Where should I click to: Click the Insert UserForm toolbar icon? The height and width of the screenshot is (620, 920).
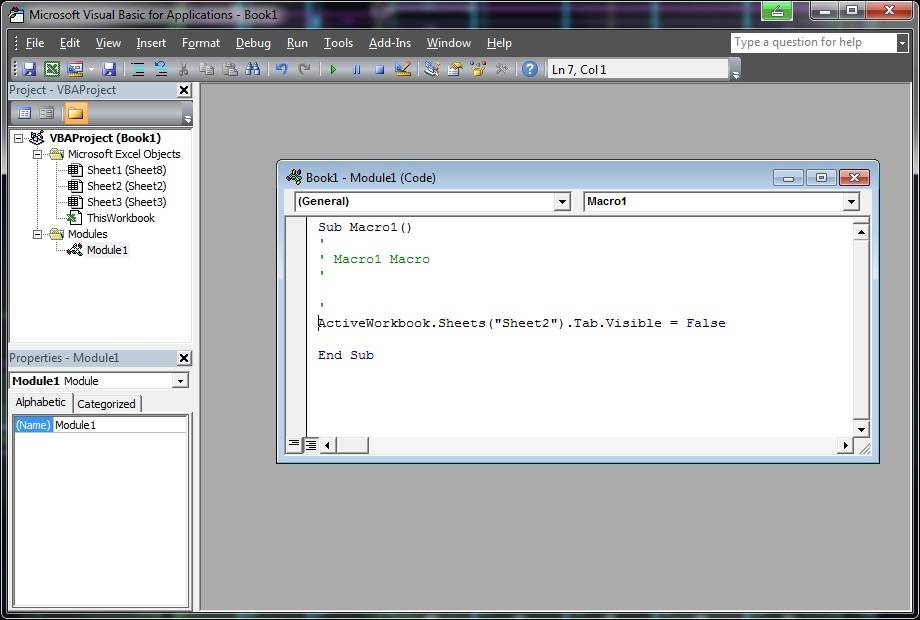click(75, 69)
